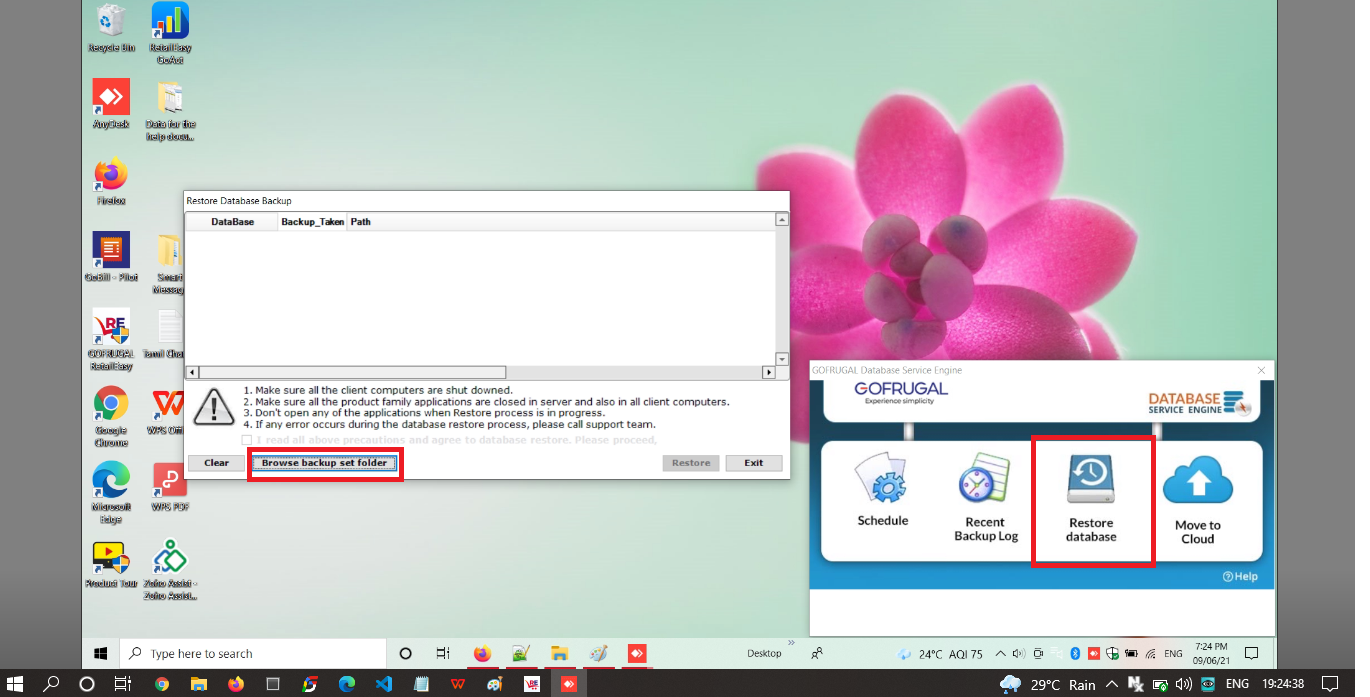Select the Product Tour desktop shortcut
Image resolution: width=1370 pixels, height=697 pixels.
click(111, 564)
